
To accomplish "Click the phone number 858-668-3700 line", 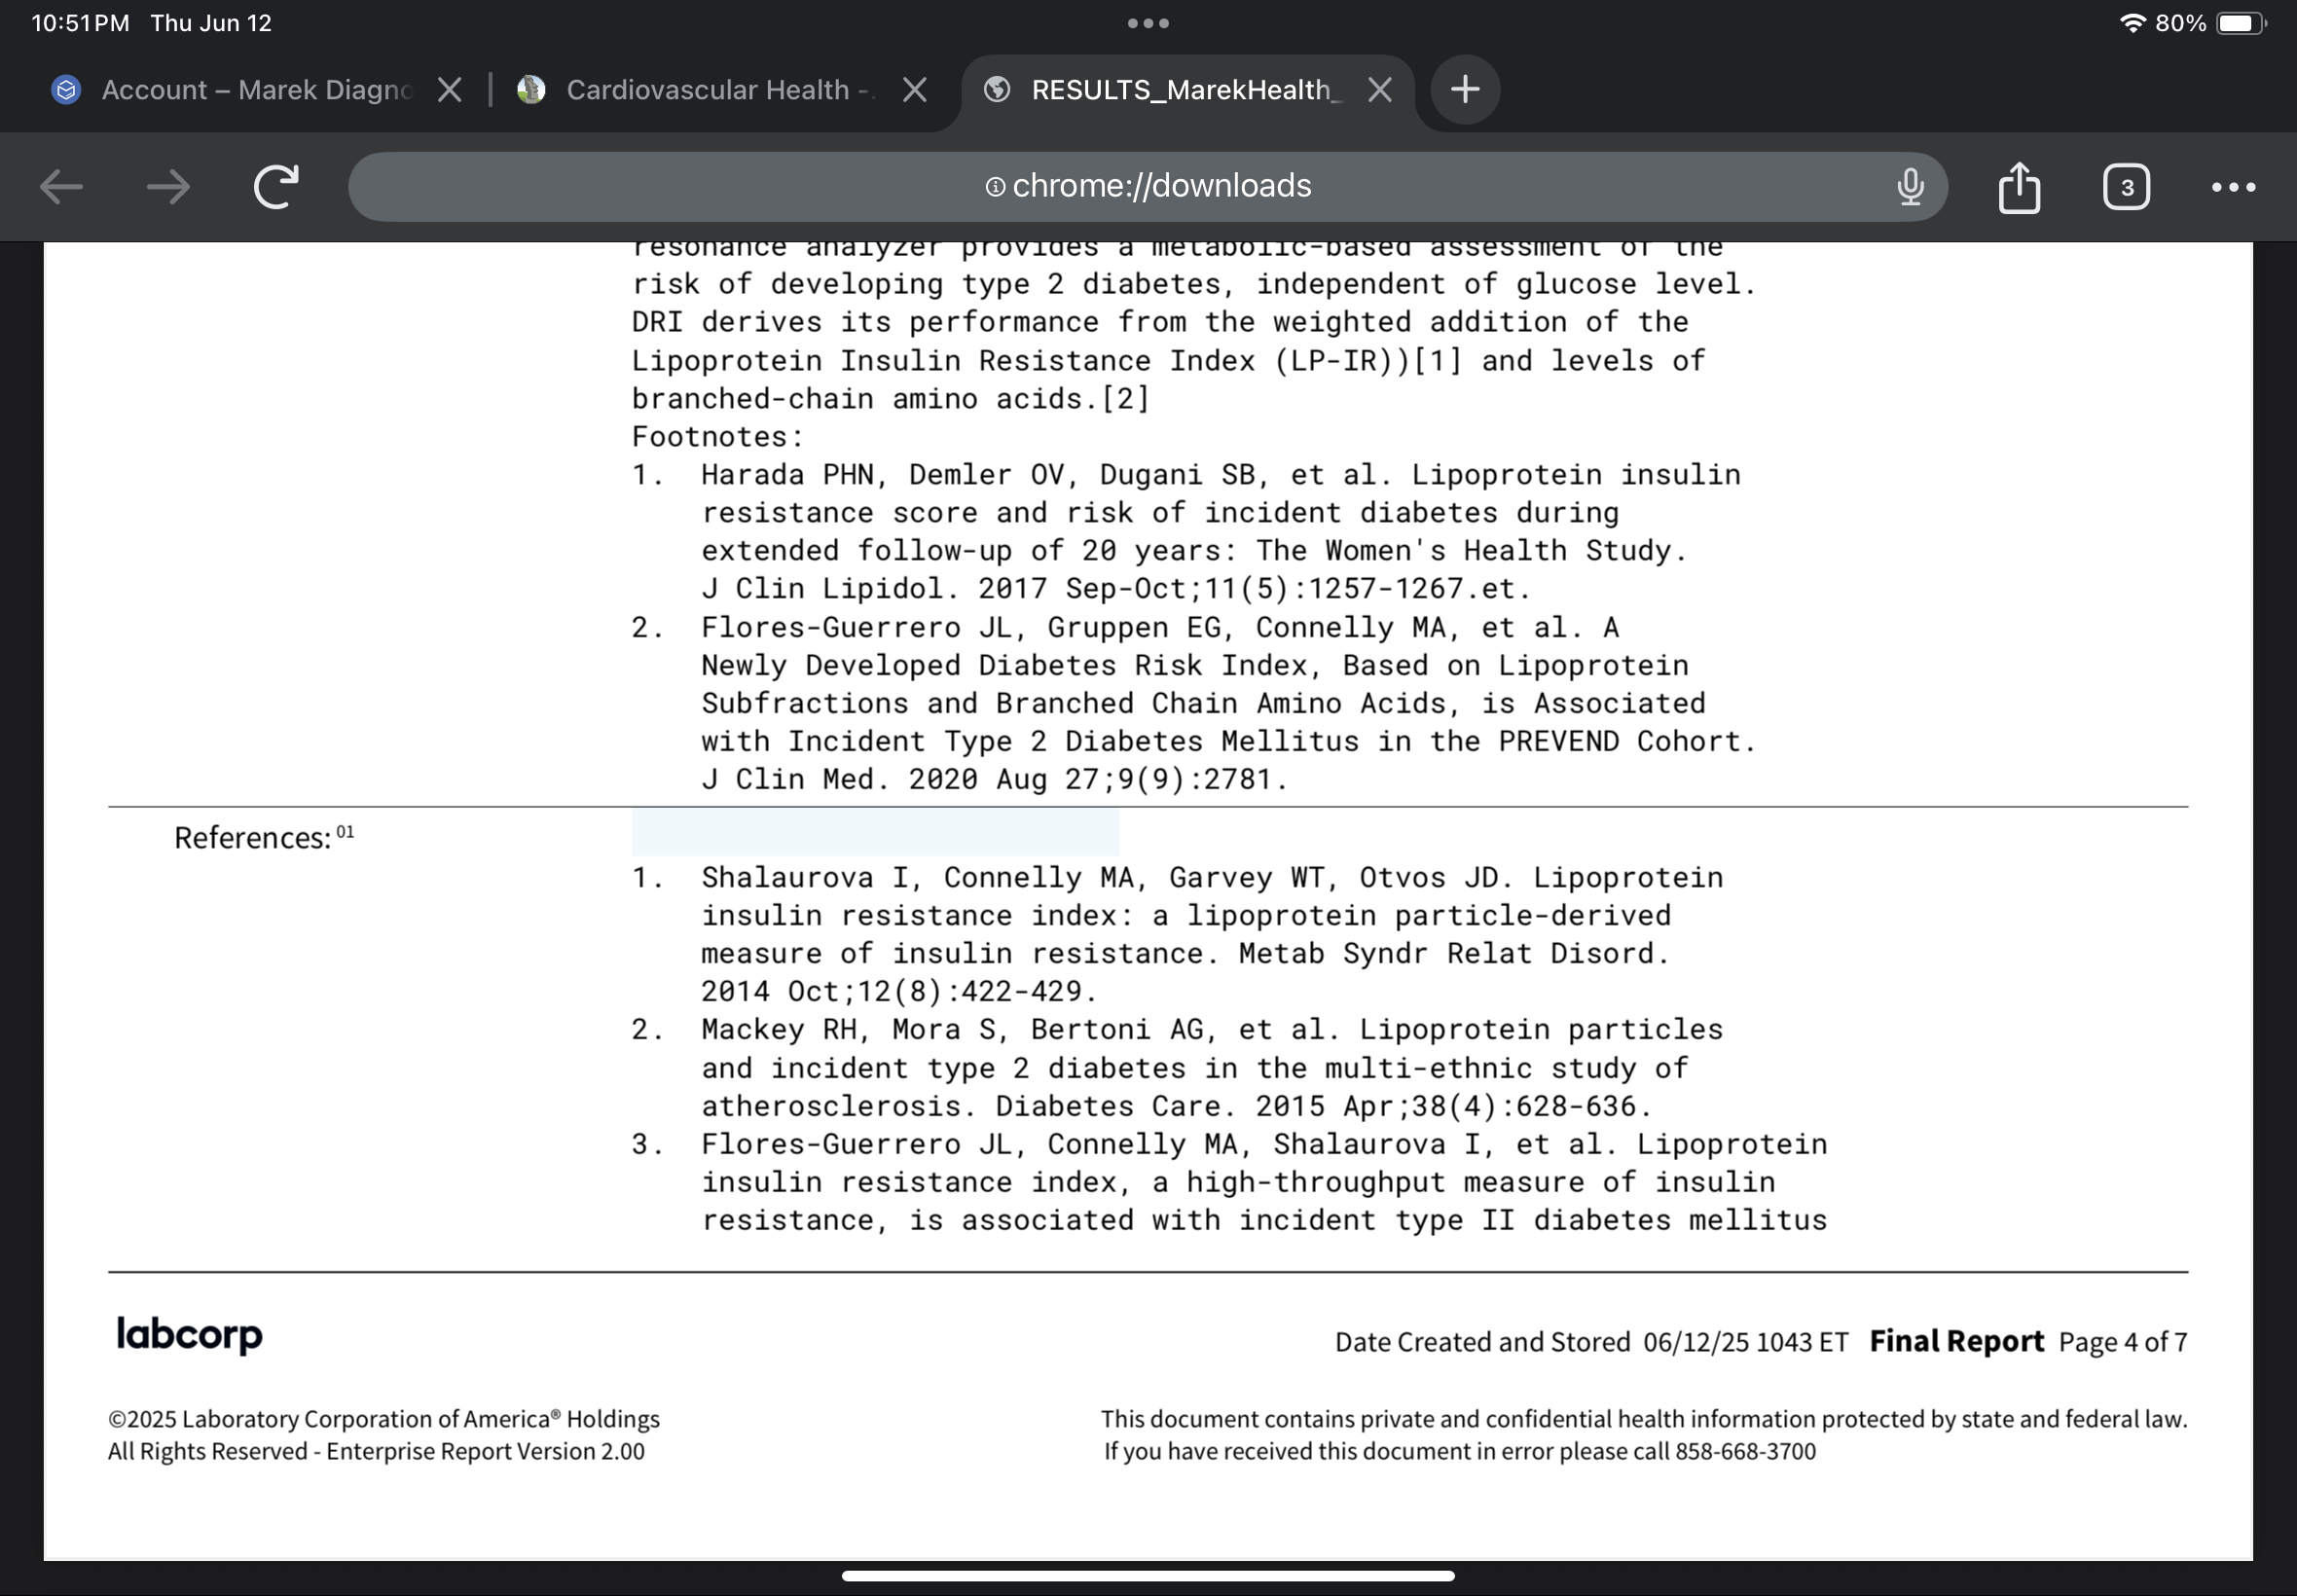I will (x=1460, y=1452).
